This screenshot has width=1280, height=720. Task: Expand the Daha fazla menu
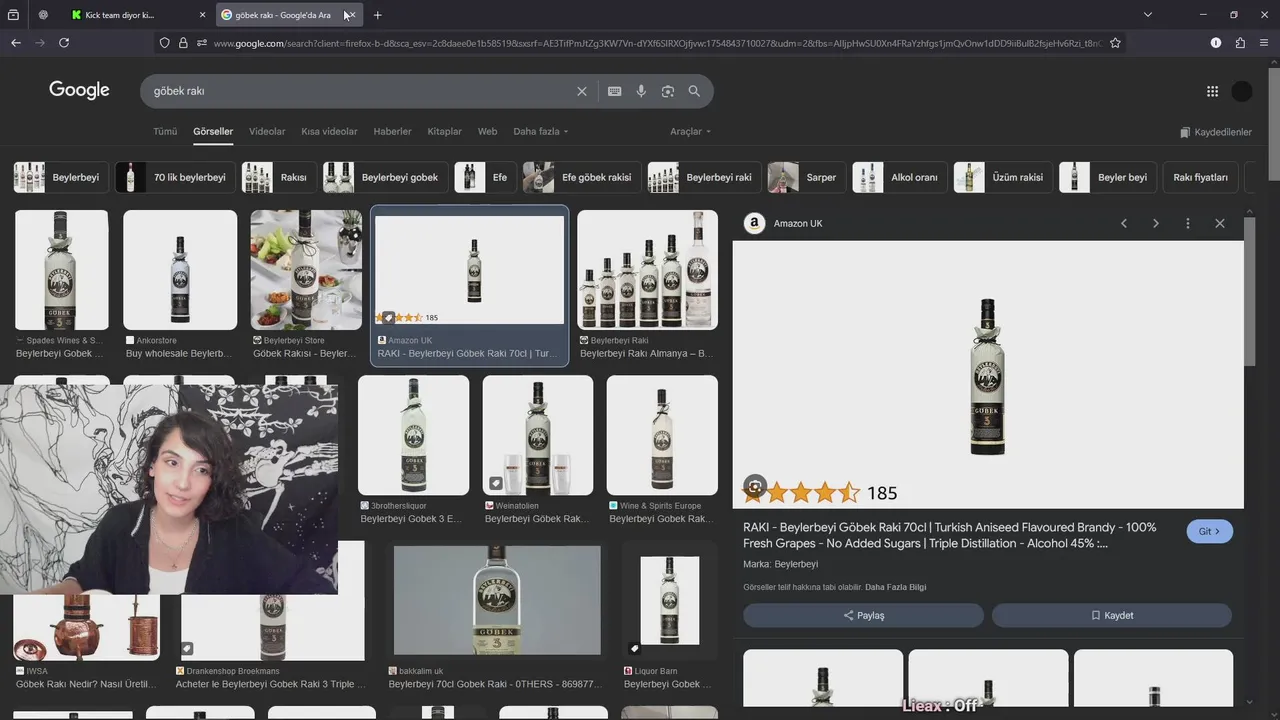tap(540, 131)
